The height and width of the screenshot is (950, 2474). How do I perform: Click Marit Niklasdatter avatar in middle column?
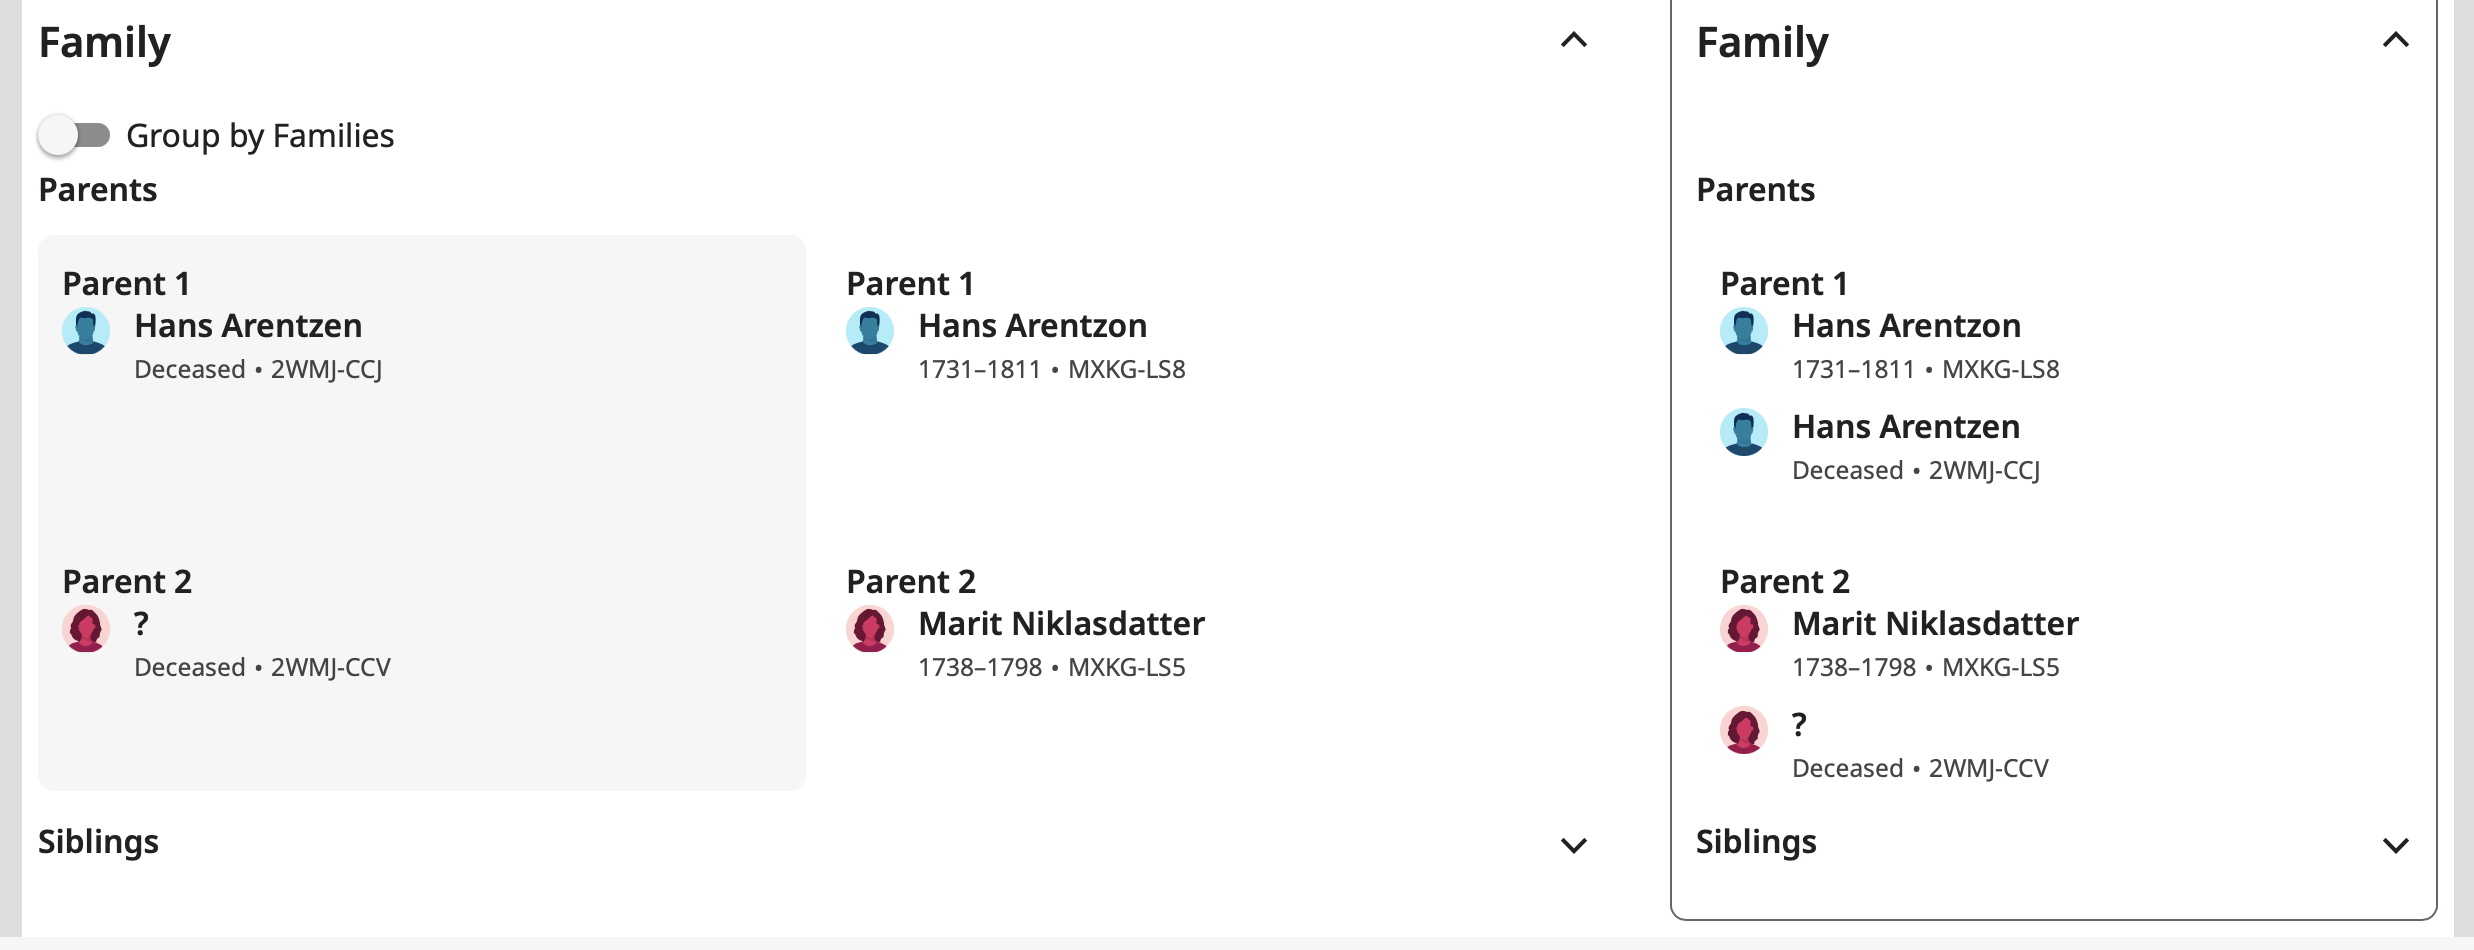[870, 629]
